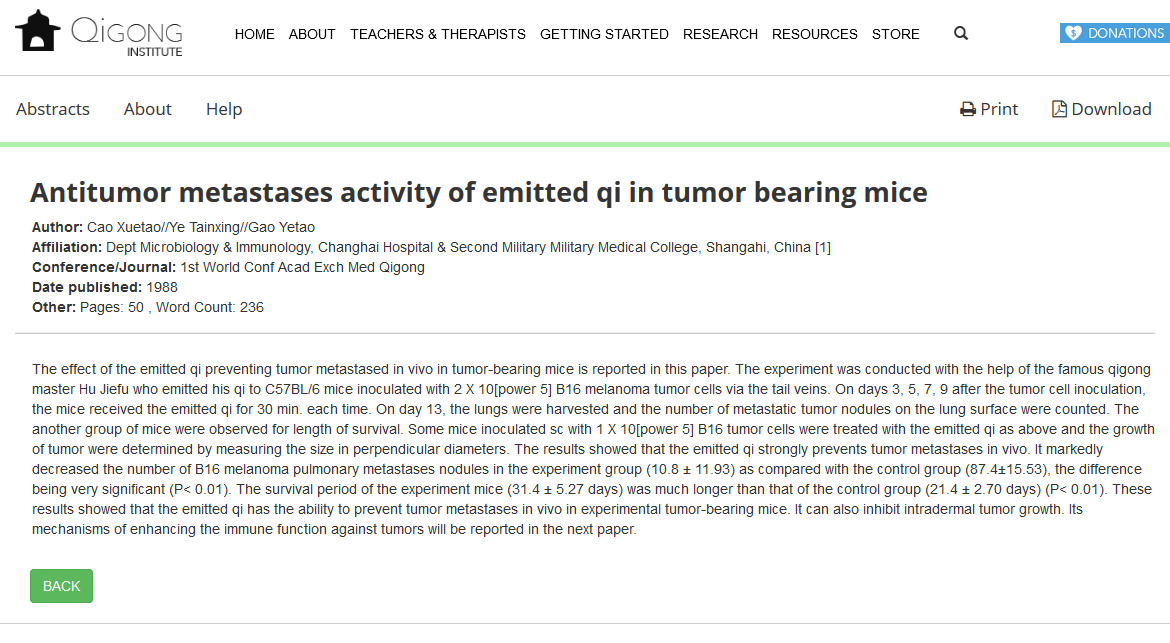
Task: Expand the RESEARCH menu
Action: coord(720,34)
